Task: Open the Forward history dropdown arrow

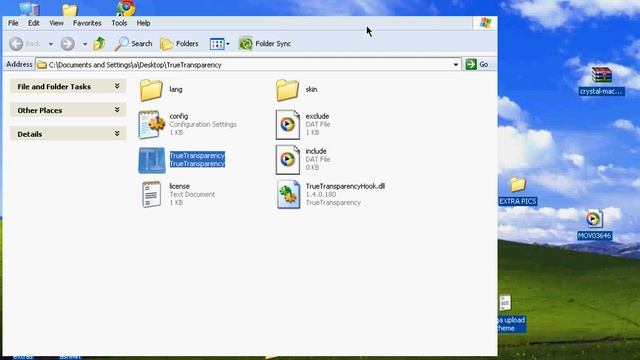Action: pos(85,44)
